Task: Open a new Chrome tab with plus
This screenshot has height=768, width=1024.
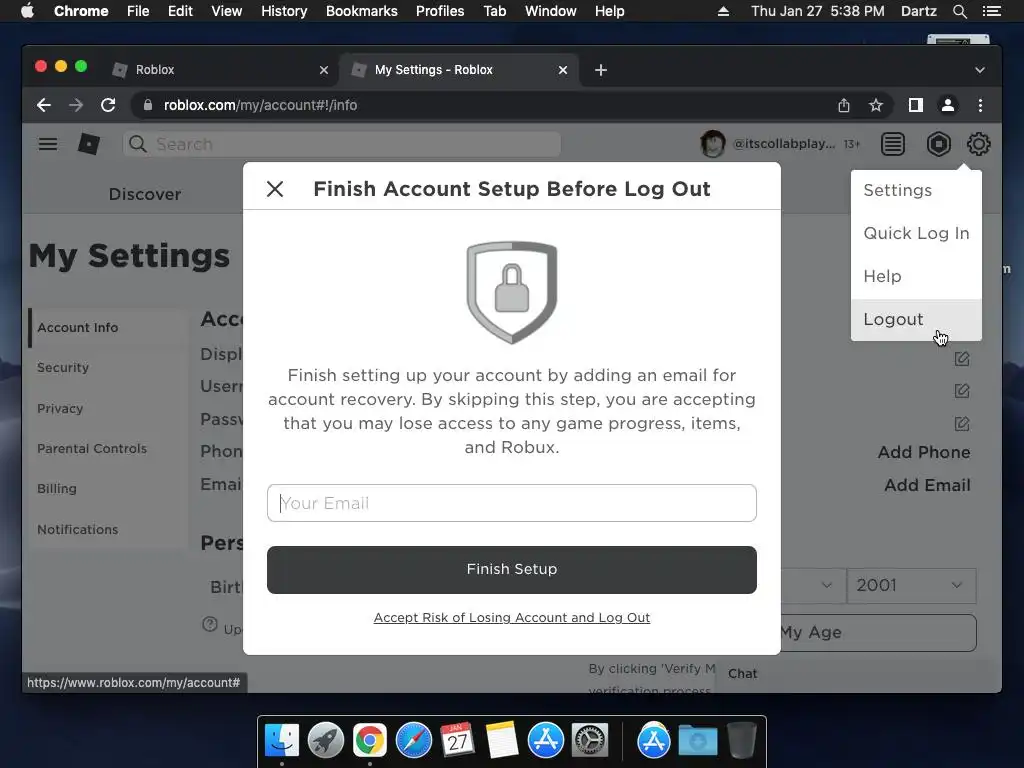Action: pos(601,70)
